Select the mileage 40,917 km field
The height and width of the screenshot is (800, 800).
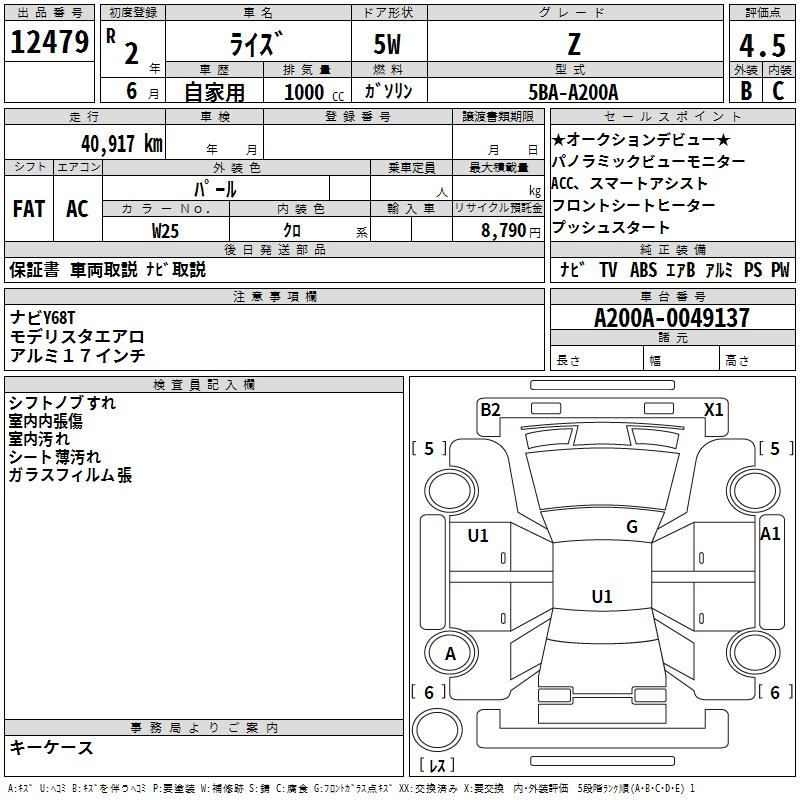[85, 143]
